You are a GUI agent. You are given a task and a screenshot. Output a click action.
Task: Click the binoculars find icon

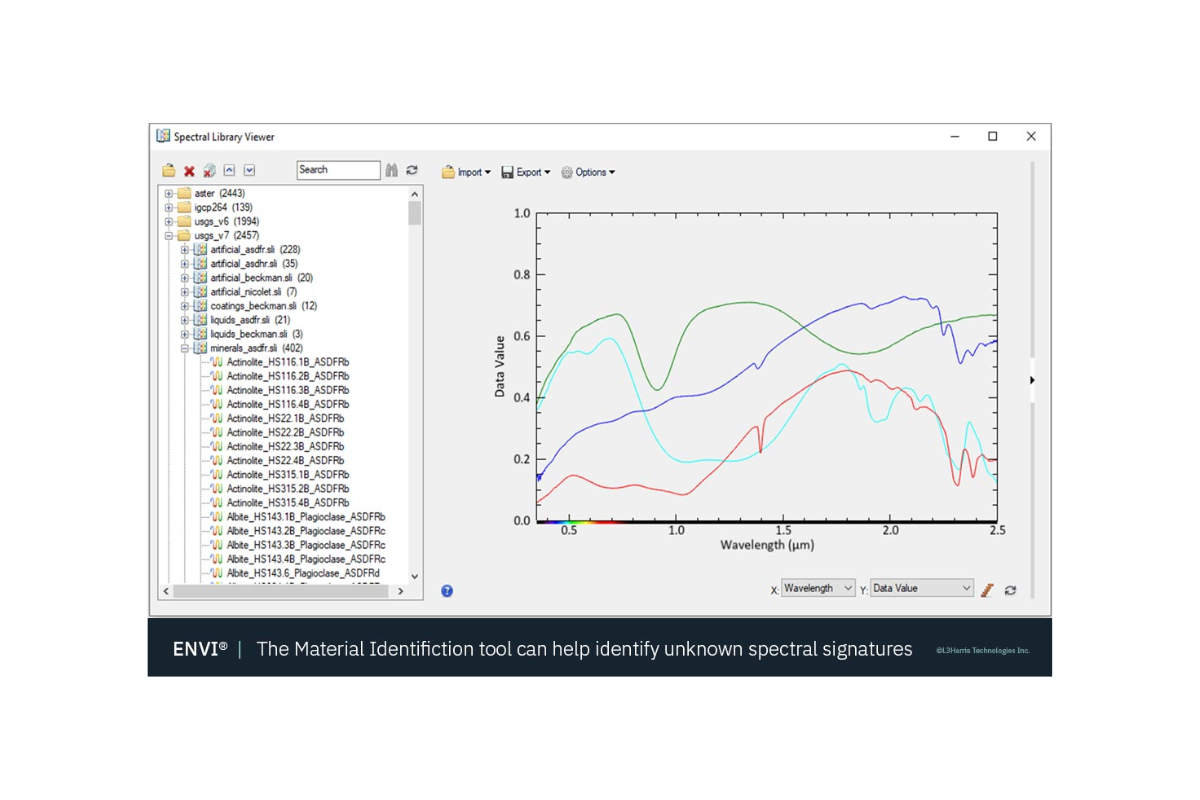click(x=391, y=170)
